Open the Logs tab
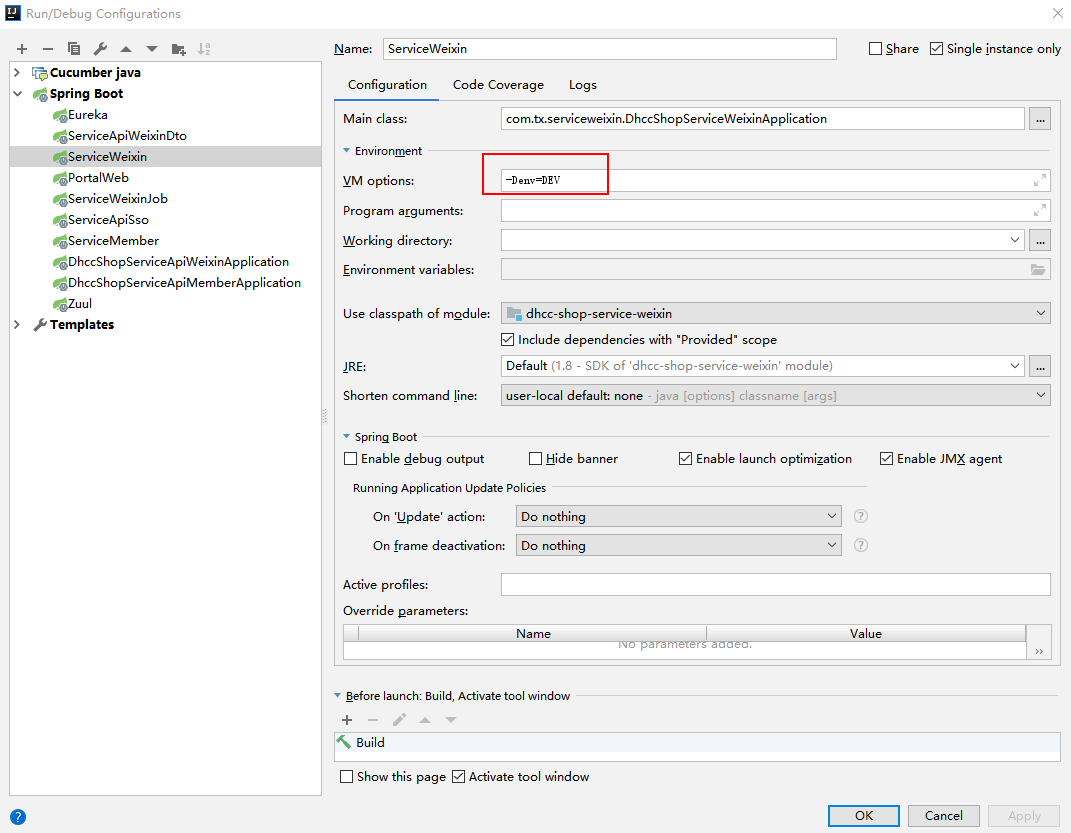The width and height of the screenshot is (1071, 833). (583, 85)
